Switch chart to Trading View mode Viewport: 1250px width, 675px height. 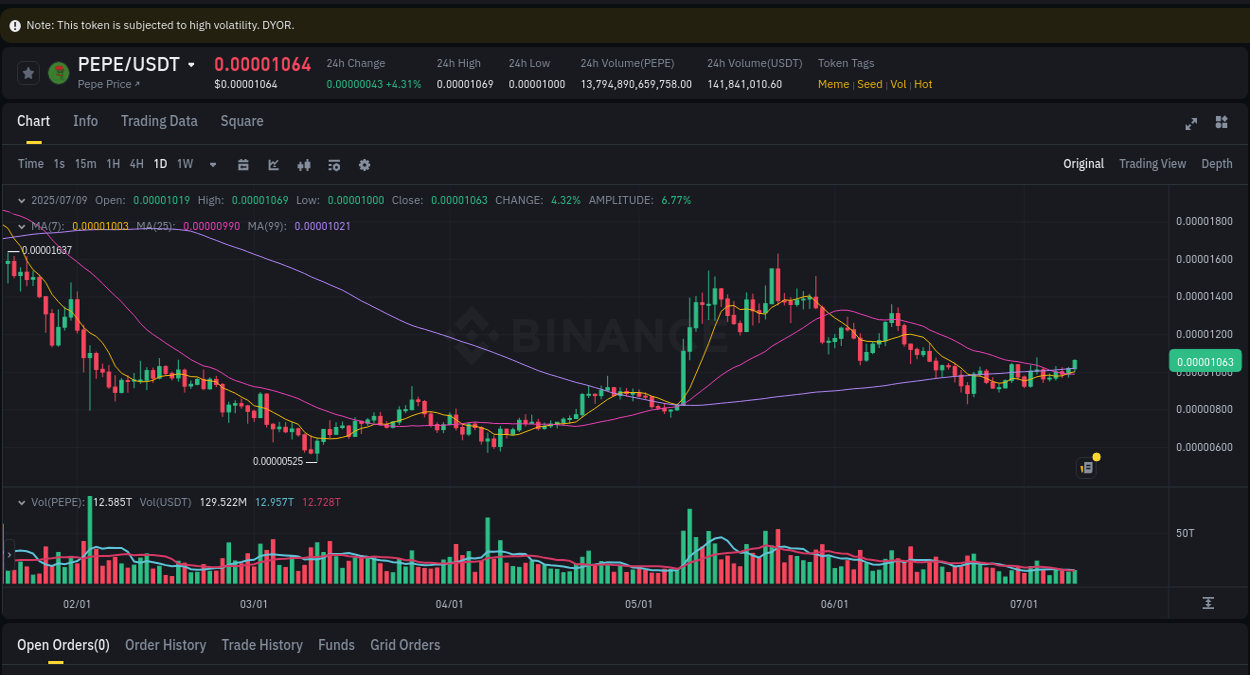[x=1152, y=163]
